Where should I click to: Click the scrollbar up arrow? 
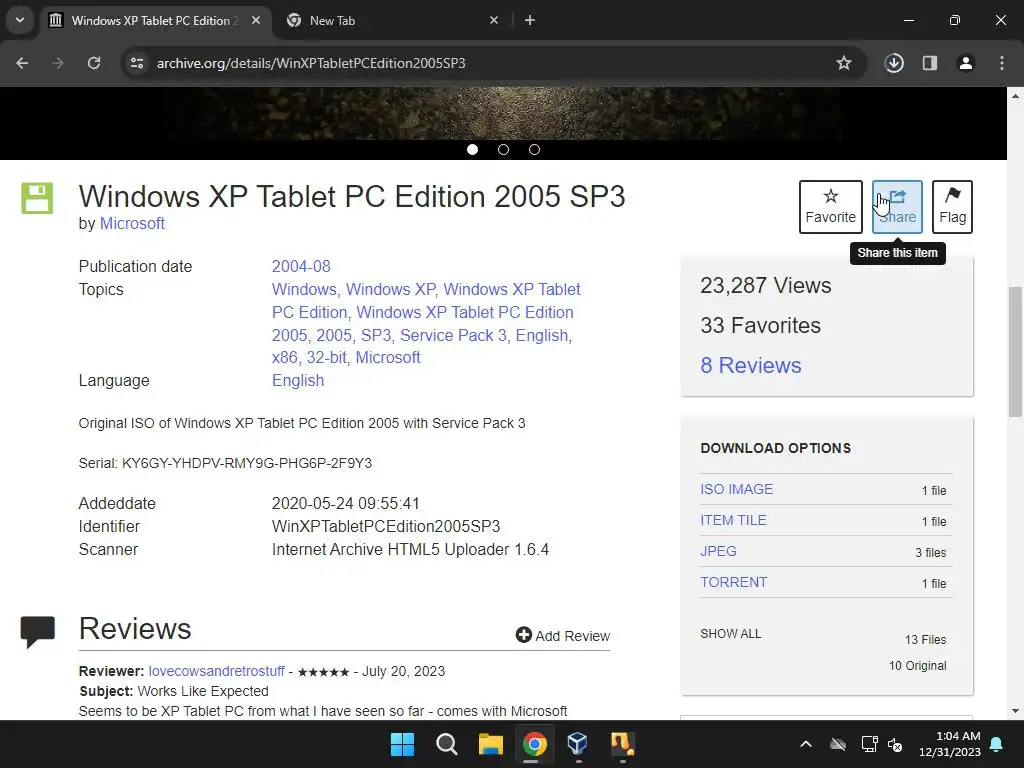[1015, 96]
